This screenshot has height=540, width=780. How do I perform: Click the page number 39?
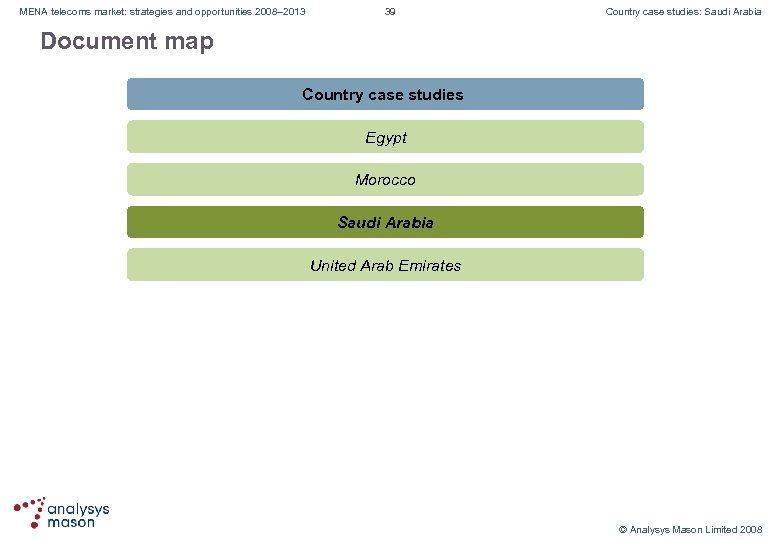point(390,11)
